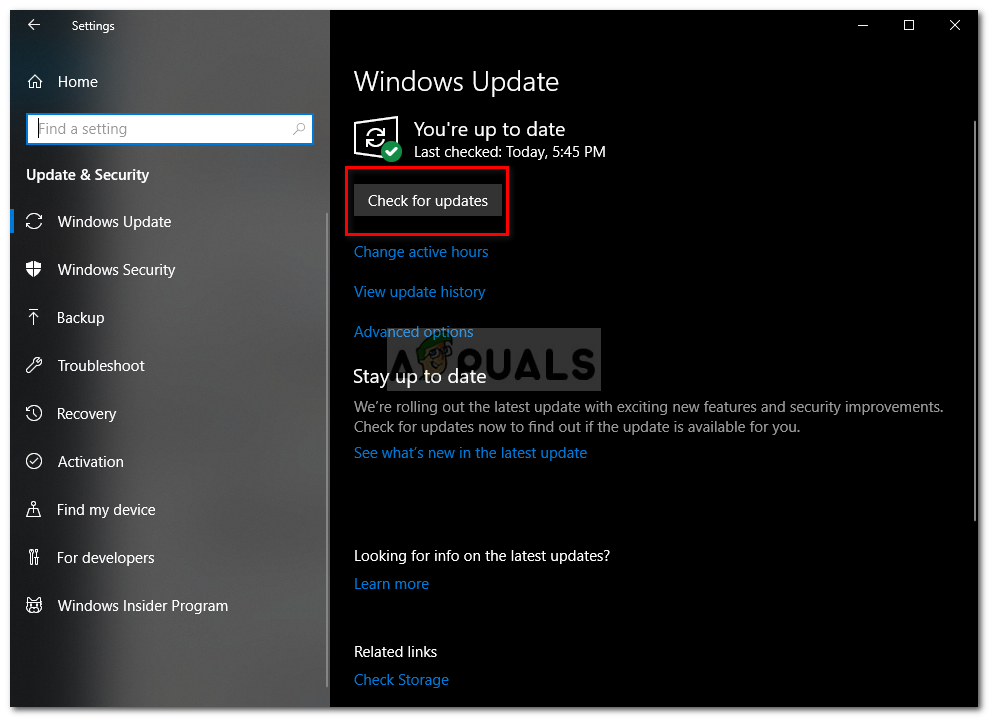Viewport: 989px width, 718px height.
Task: Click the Windows Insider Program cat icon
Action: pos(34,605)
